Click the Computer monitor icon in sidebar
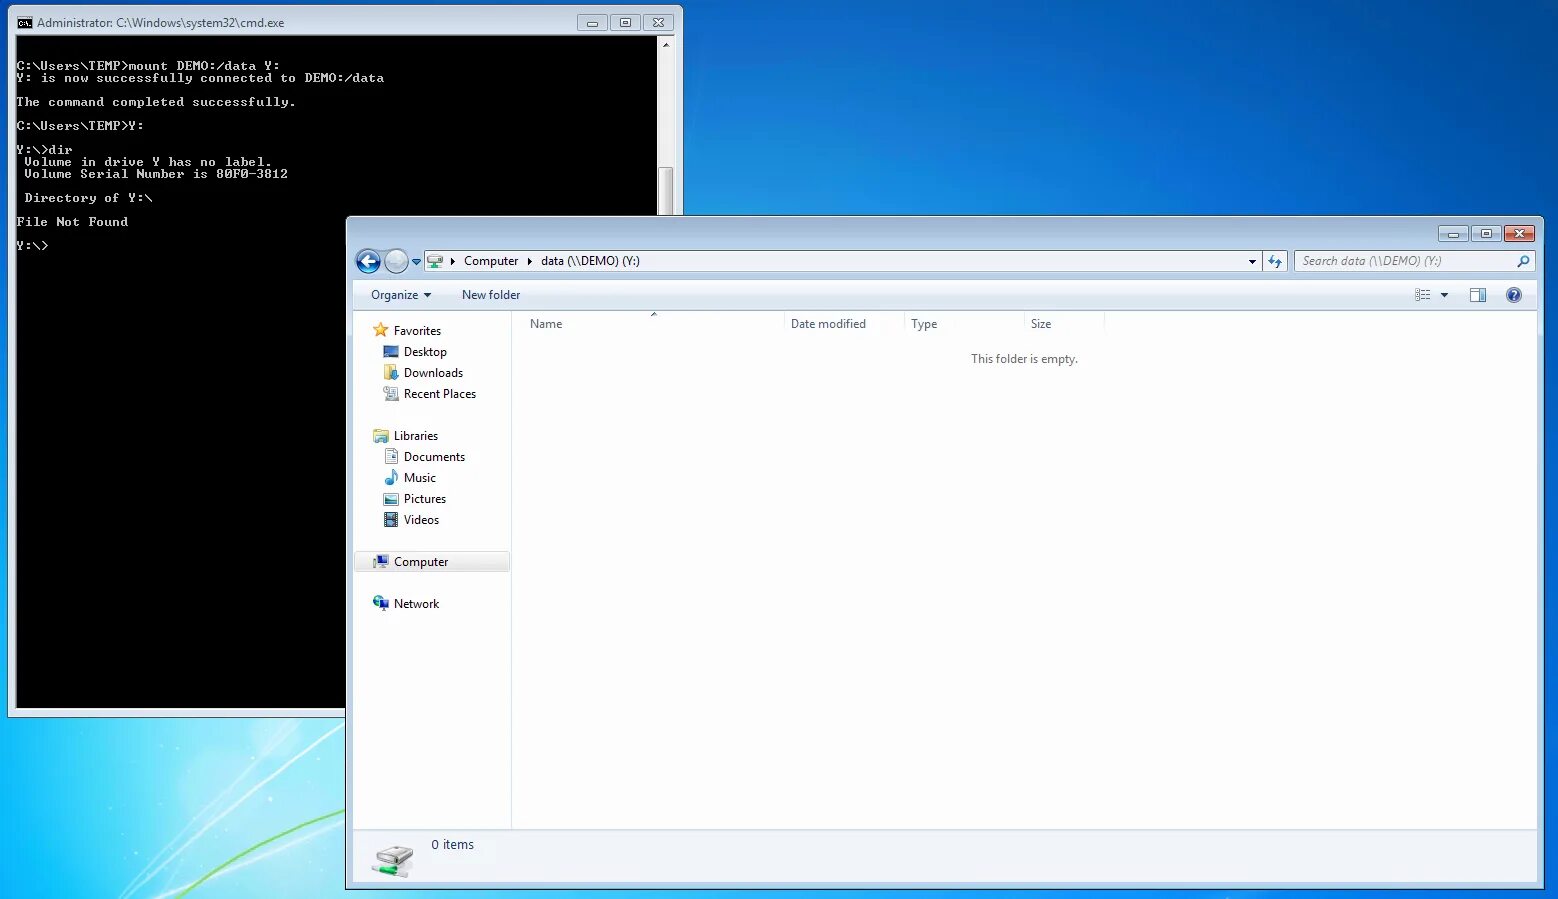The height and width of the screenshot is (899, 1558). 380,562
